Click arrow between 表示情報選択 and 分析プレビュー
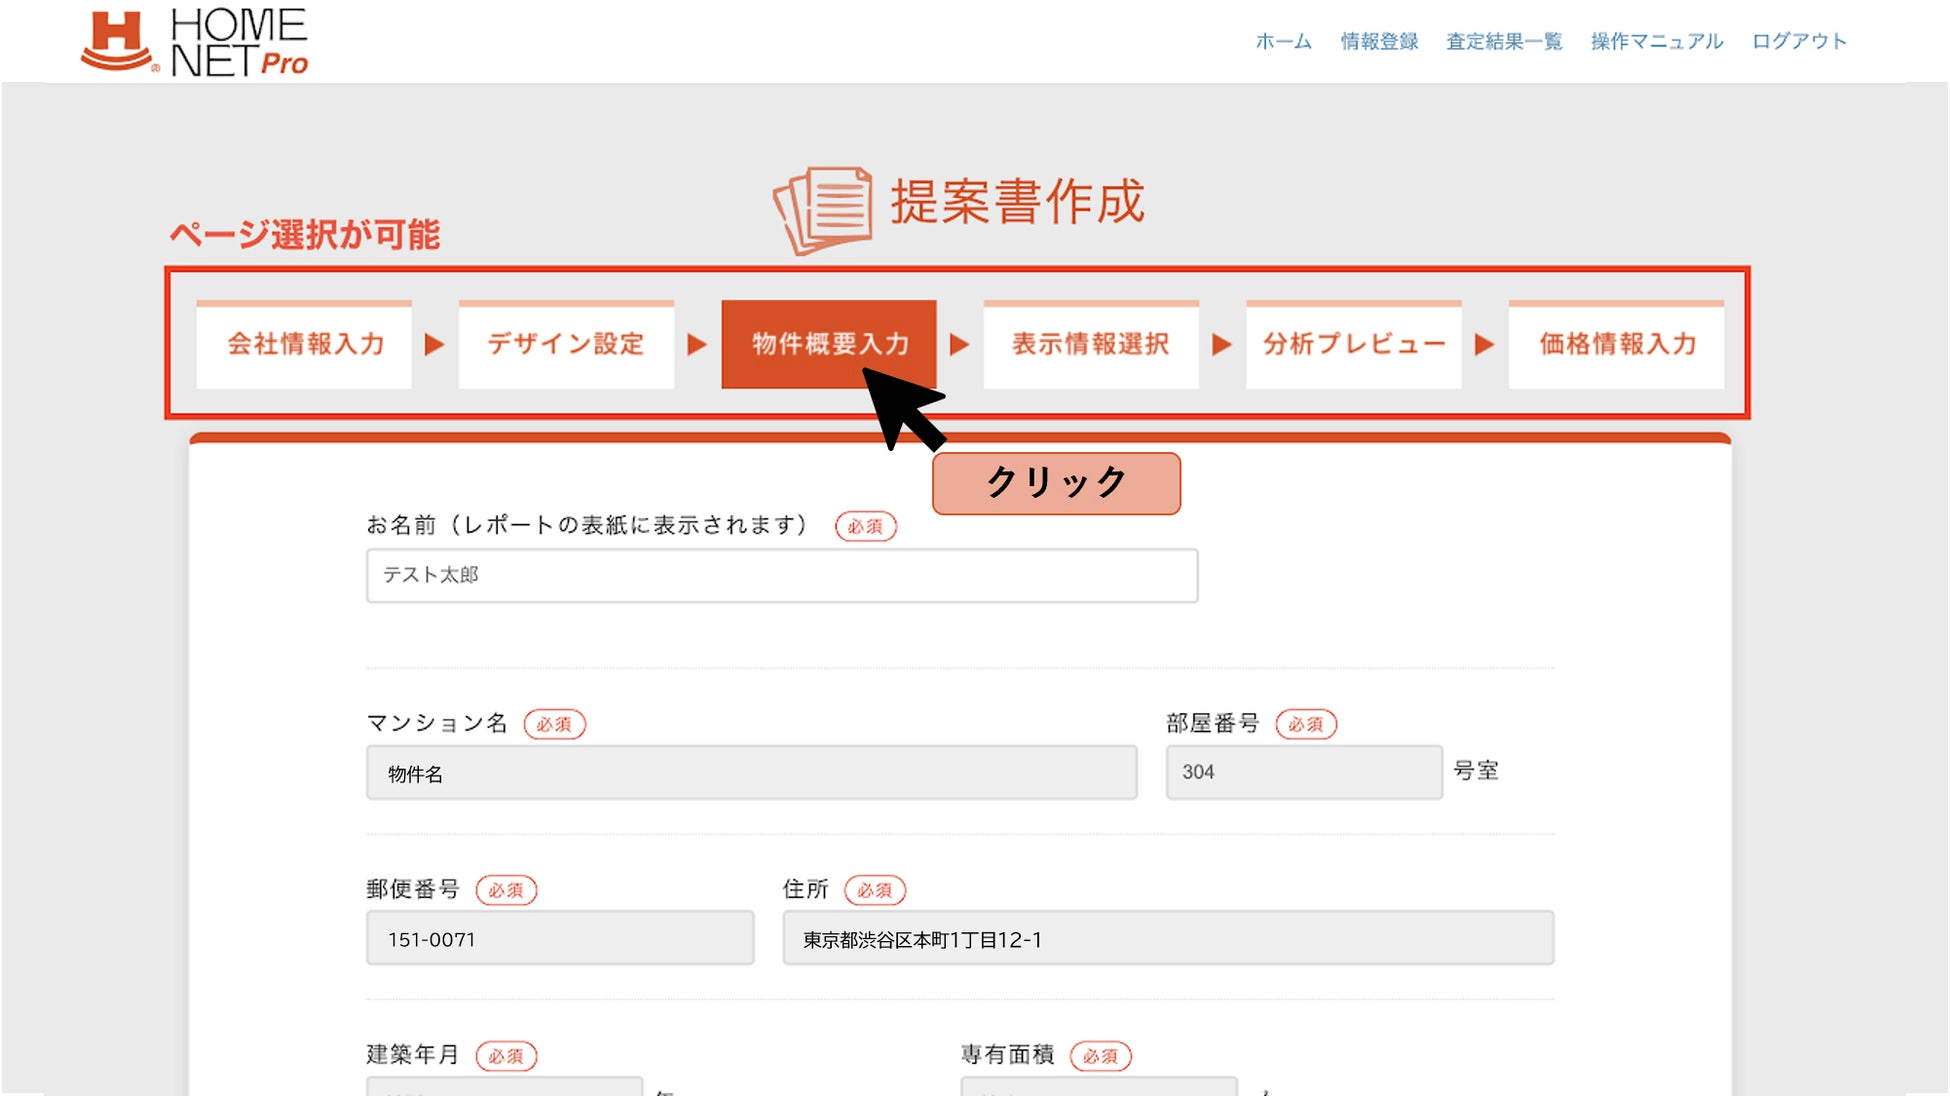 [1221, 345]
